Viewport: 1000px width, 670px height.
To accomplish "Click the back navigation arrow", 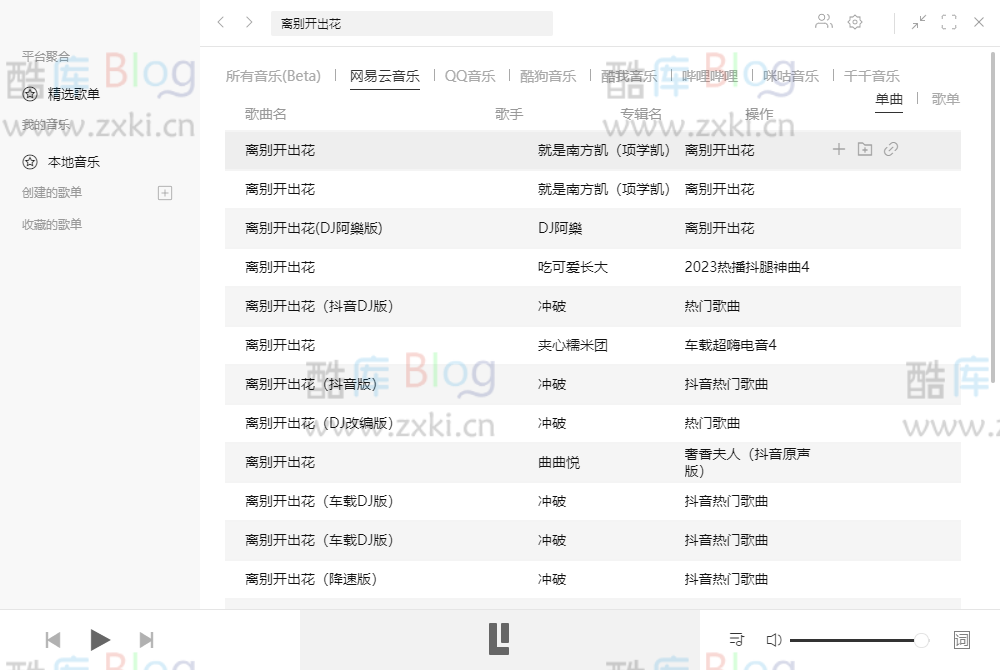I will pyautogui.click(x=221, y=22).
